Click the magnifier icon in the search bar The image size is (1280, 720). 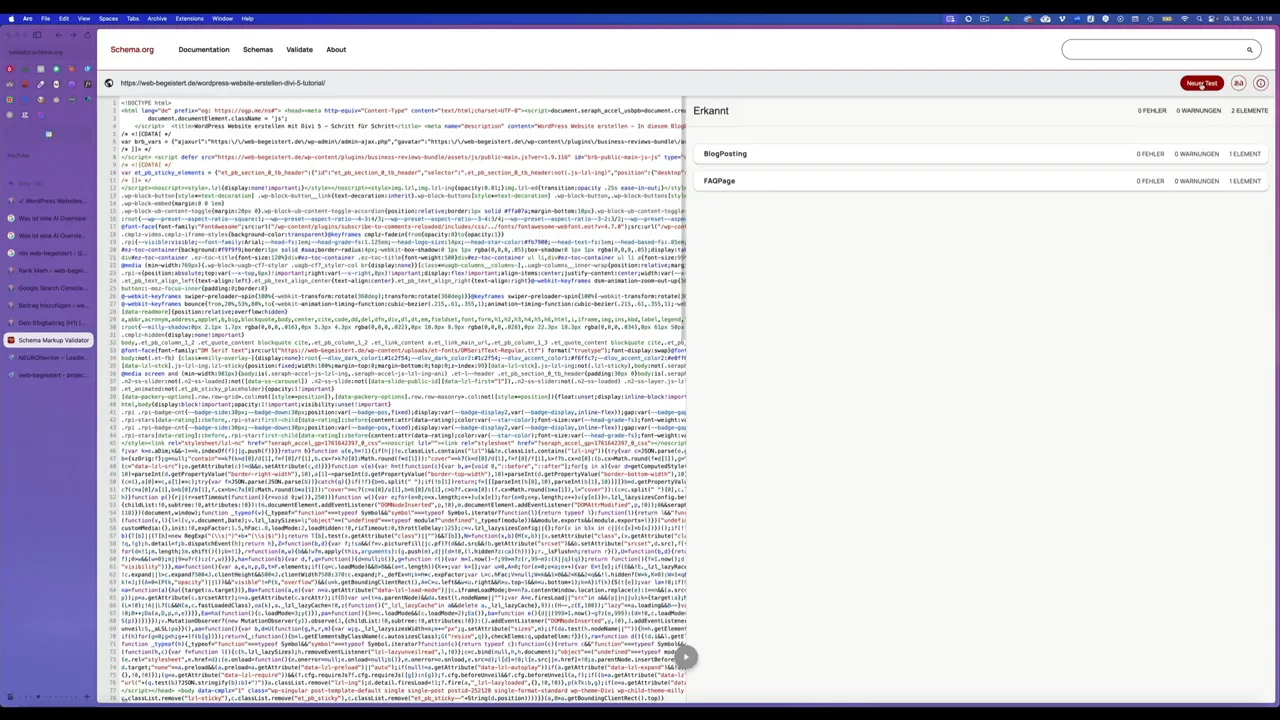(x=1250, y=50)
